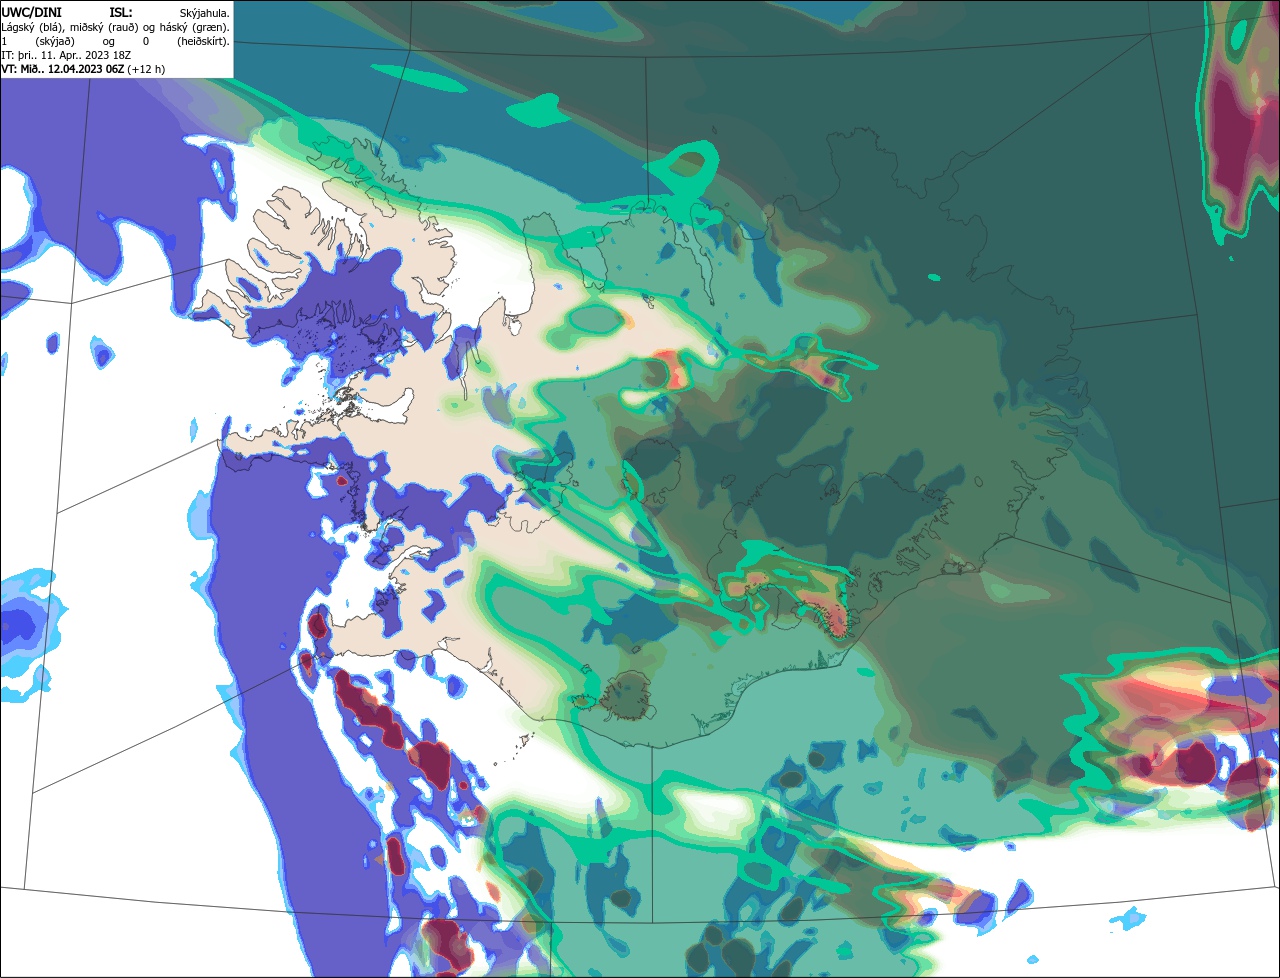Click the 'Lágský (blá)' legend text
The height and width of the screenshot is (978, 1280).
point(31,28)
